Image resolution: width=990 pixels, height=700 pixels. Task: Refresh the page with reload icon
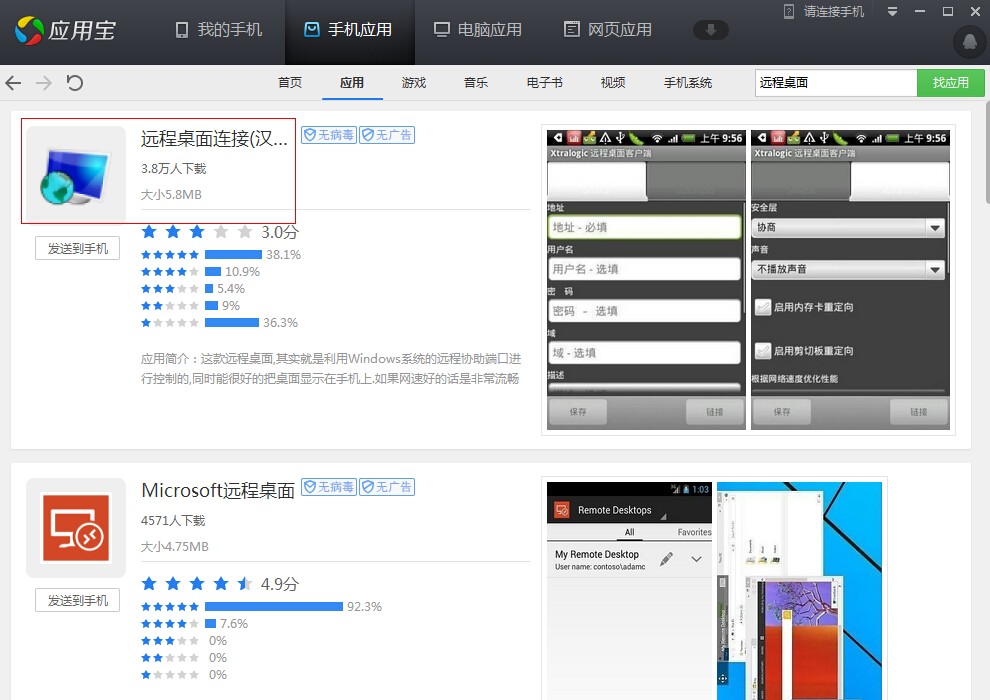[x=75, y=83]
